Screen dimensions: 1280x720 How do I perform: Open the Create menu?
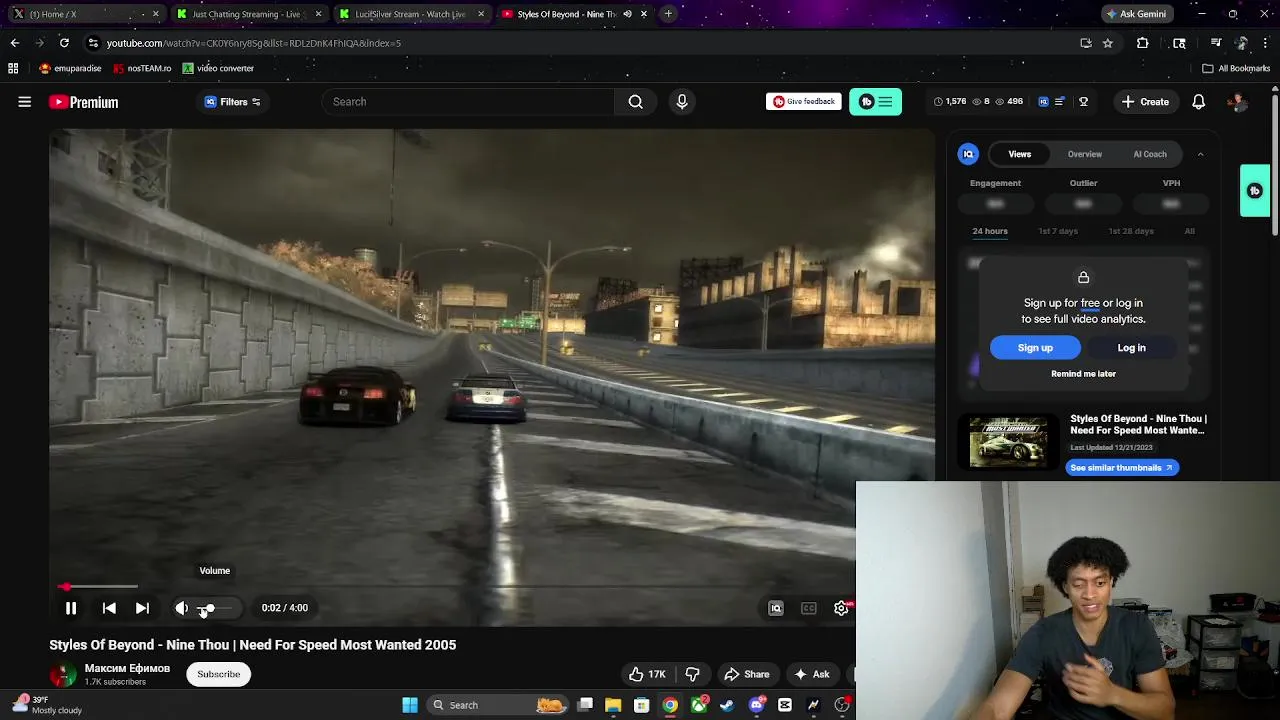[1145, 102]
